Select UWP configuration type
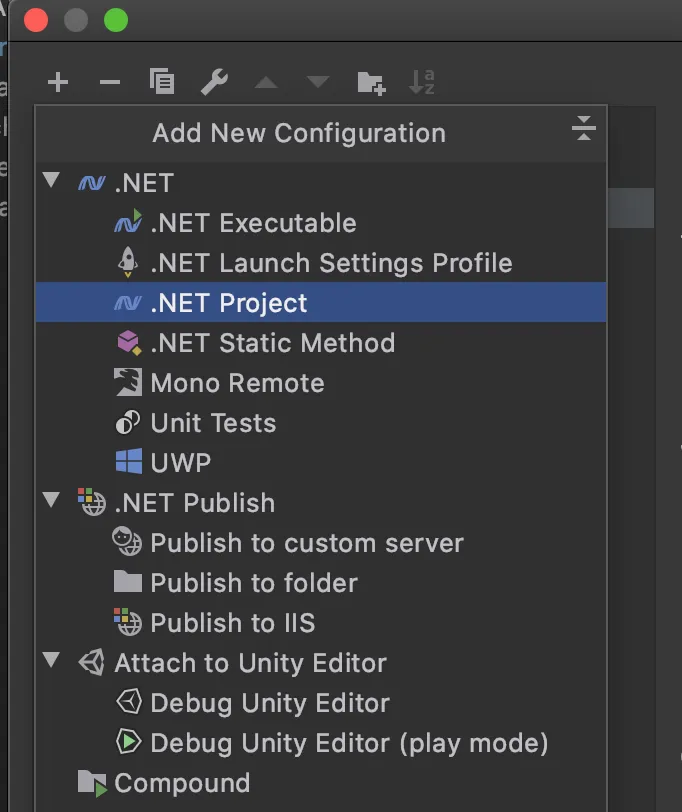682x812 pixels. [321, 462]
